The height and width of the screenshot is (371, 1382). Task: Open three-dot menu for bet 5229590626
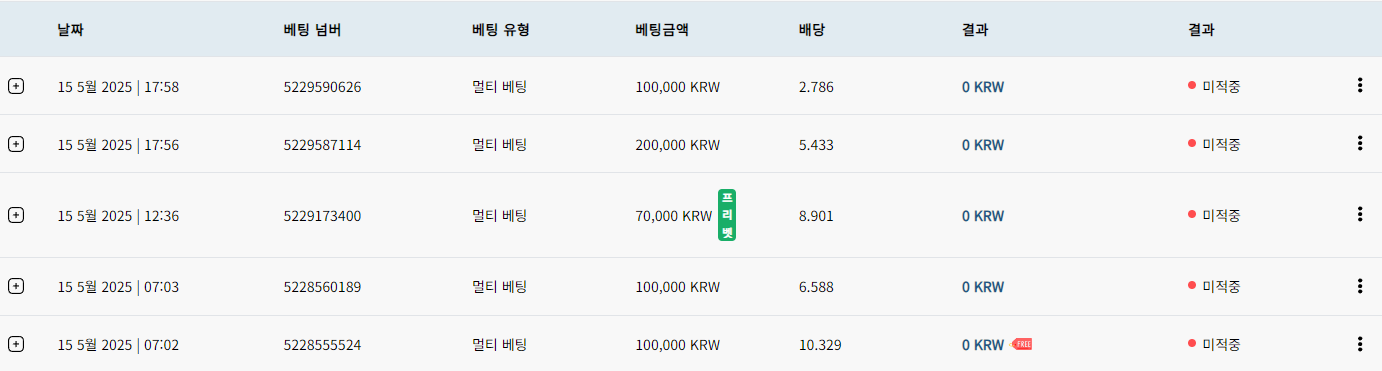tap(1359, 85)
